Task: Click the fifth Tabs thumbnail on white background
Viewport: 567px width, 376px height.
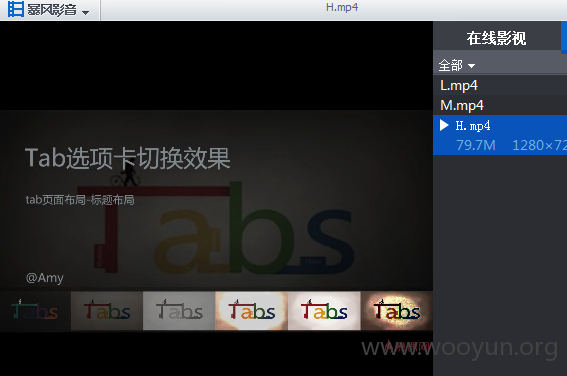Action: 324,311
